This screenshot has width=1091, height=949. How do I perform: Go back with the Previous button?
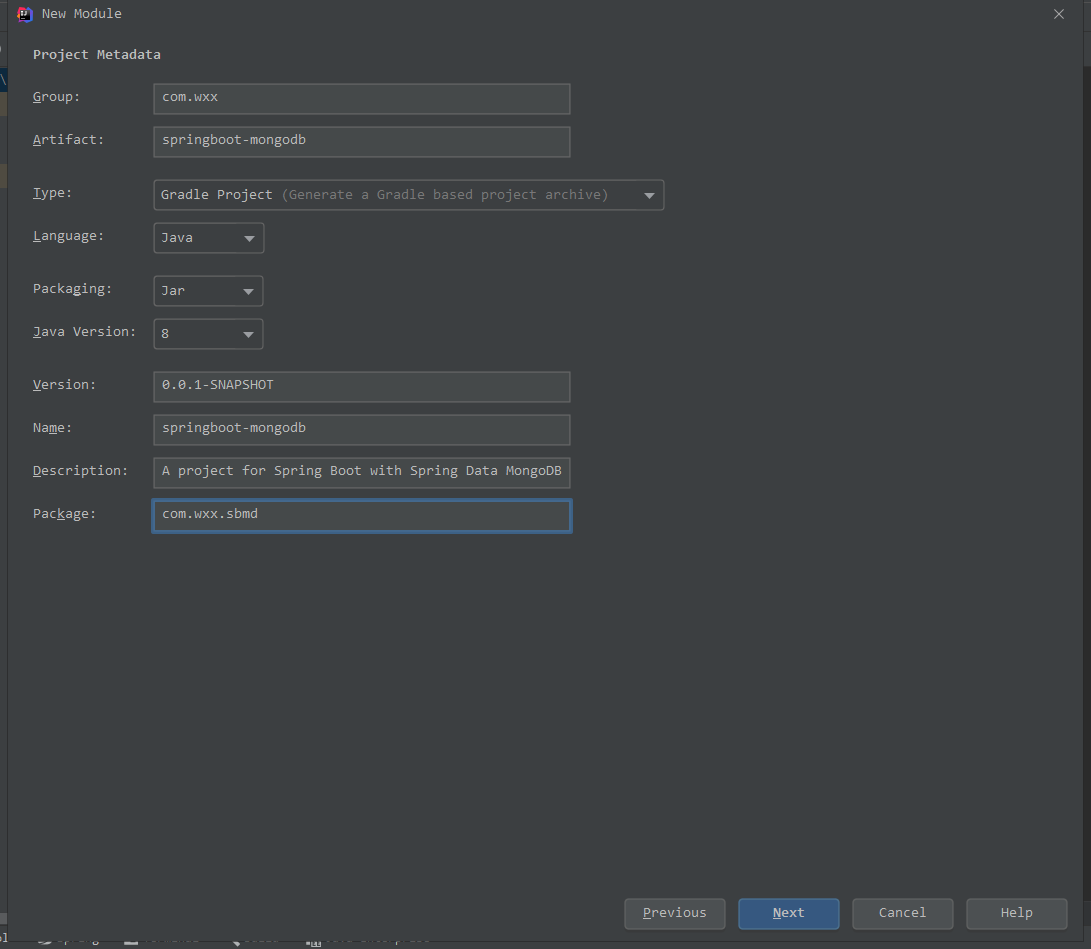click(x=675, y=914)
